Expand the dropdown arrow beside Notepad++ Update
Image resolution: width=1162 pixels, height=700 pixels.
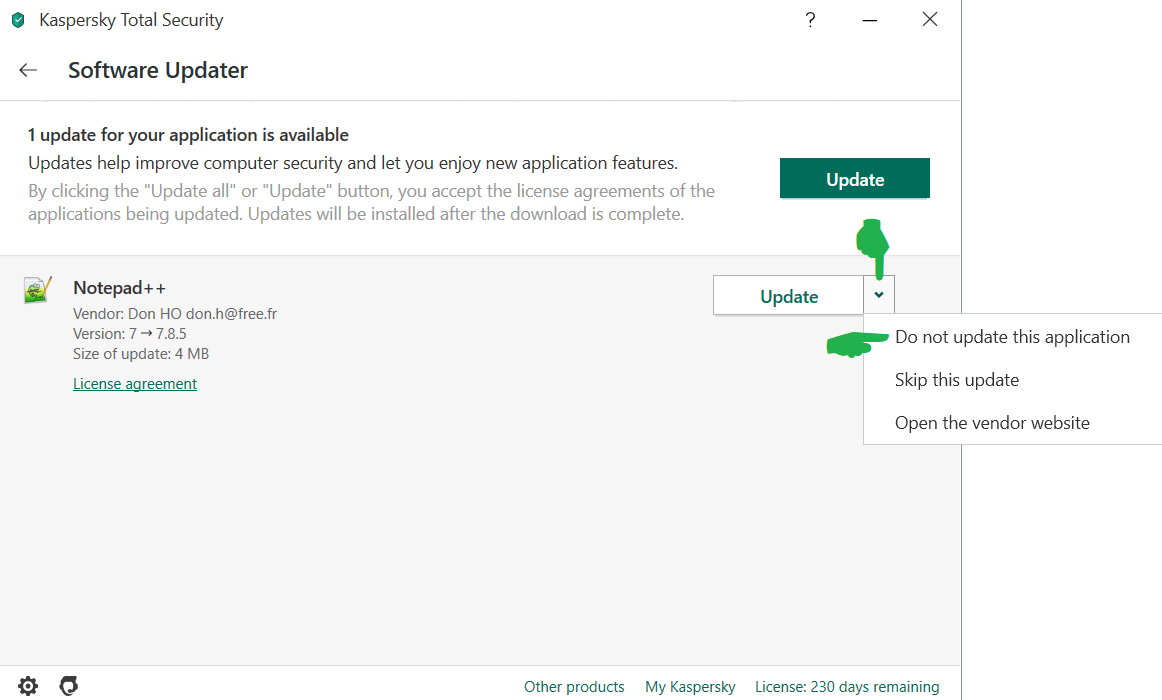[879, 295]
